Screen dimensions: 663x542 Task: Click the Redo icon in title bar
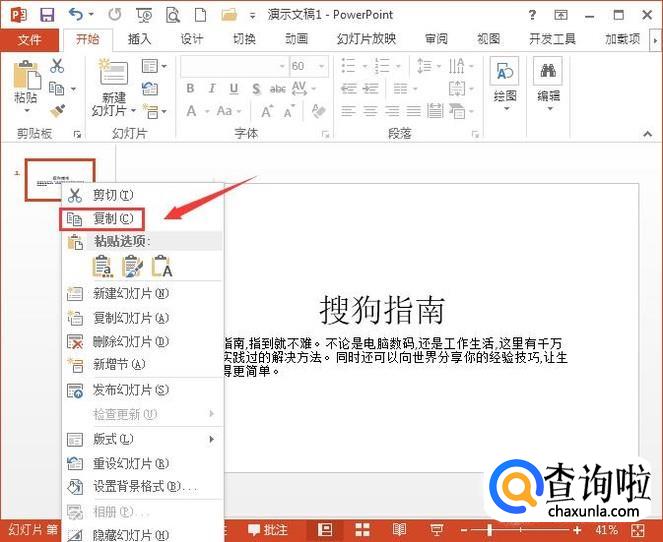(115, 15)
